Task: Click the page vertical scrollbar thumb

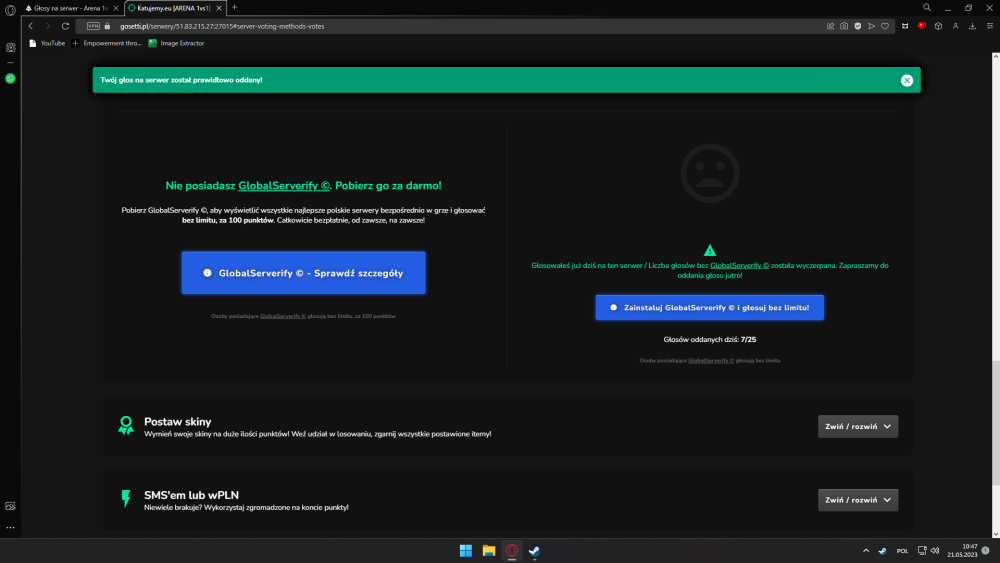Action: (996, 423)
